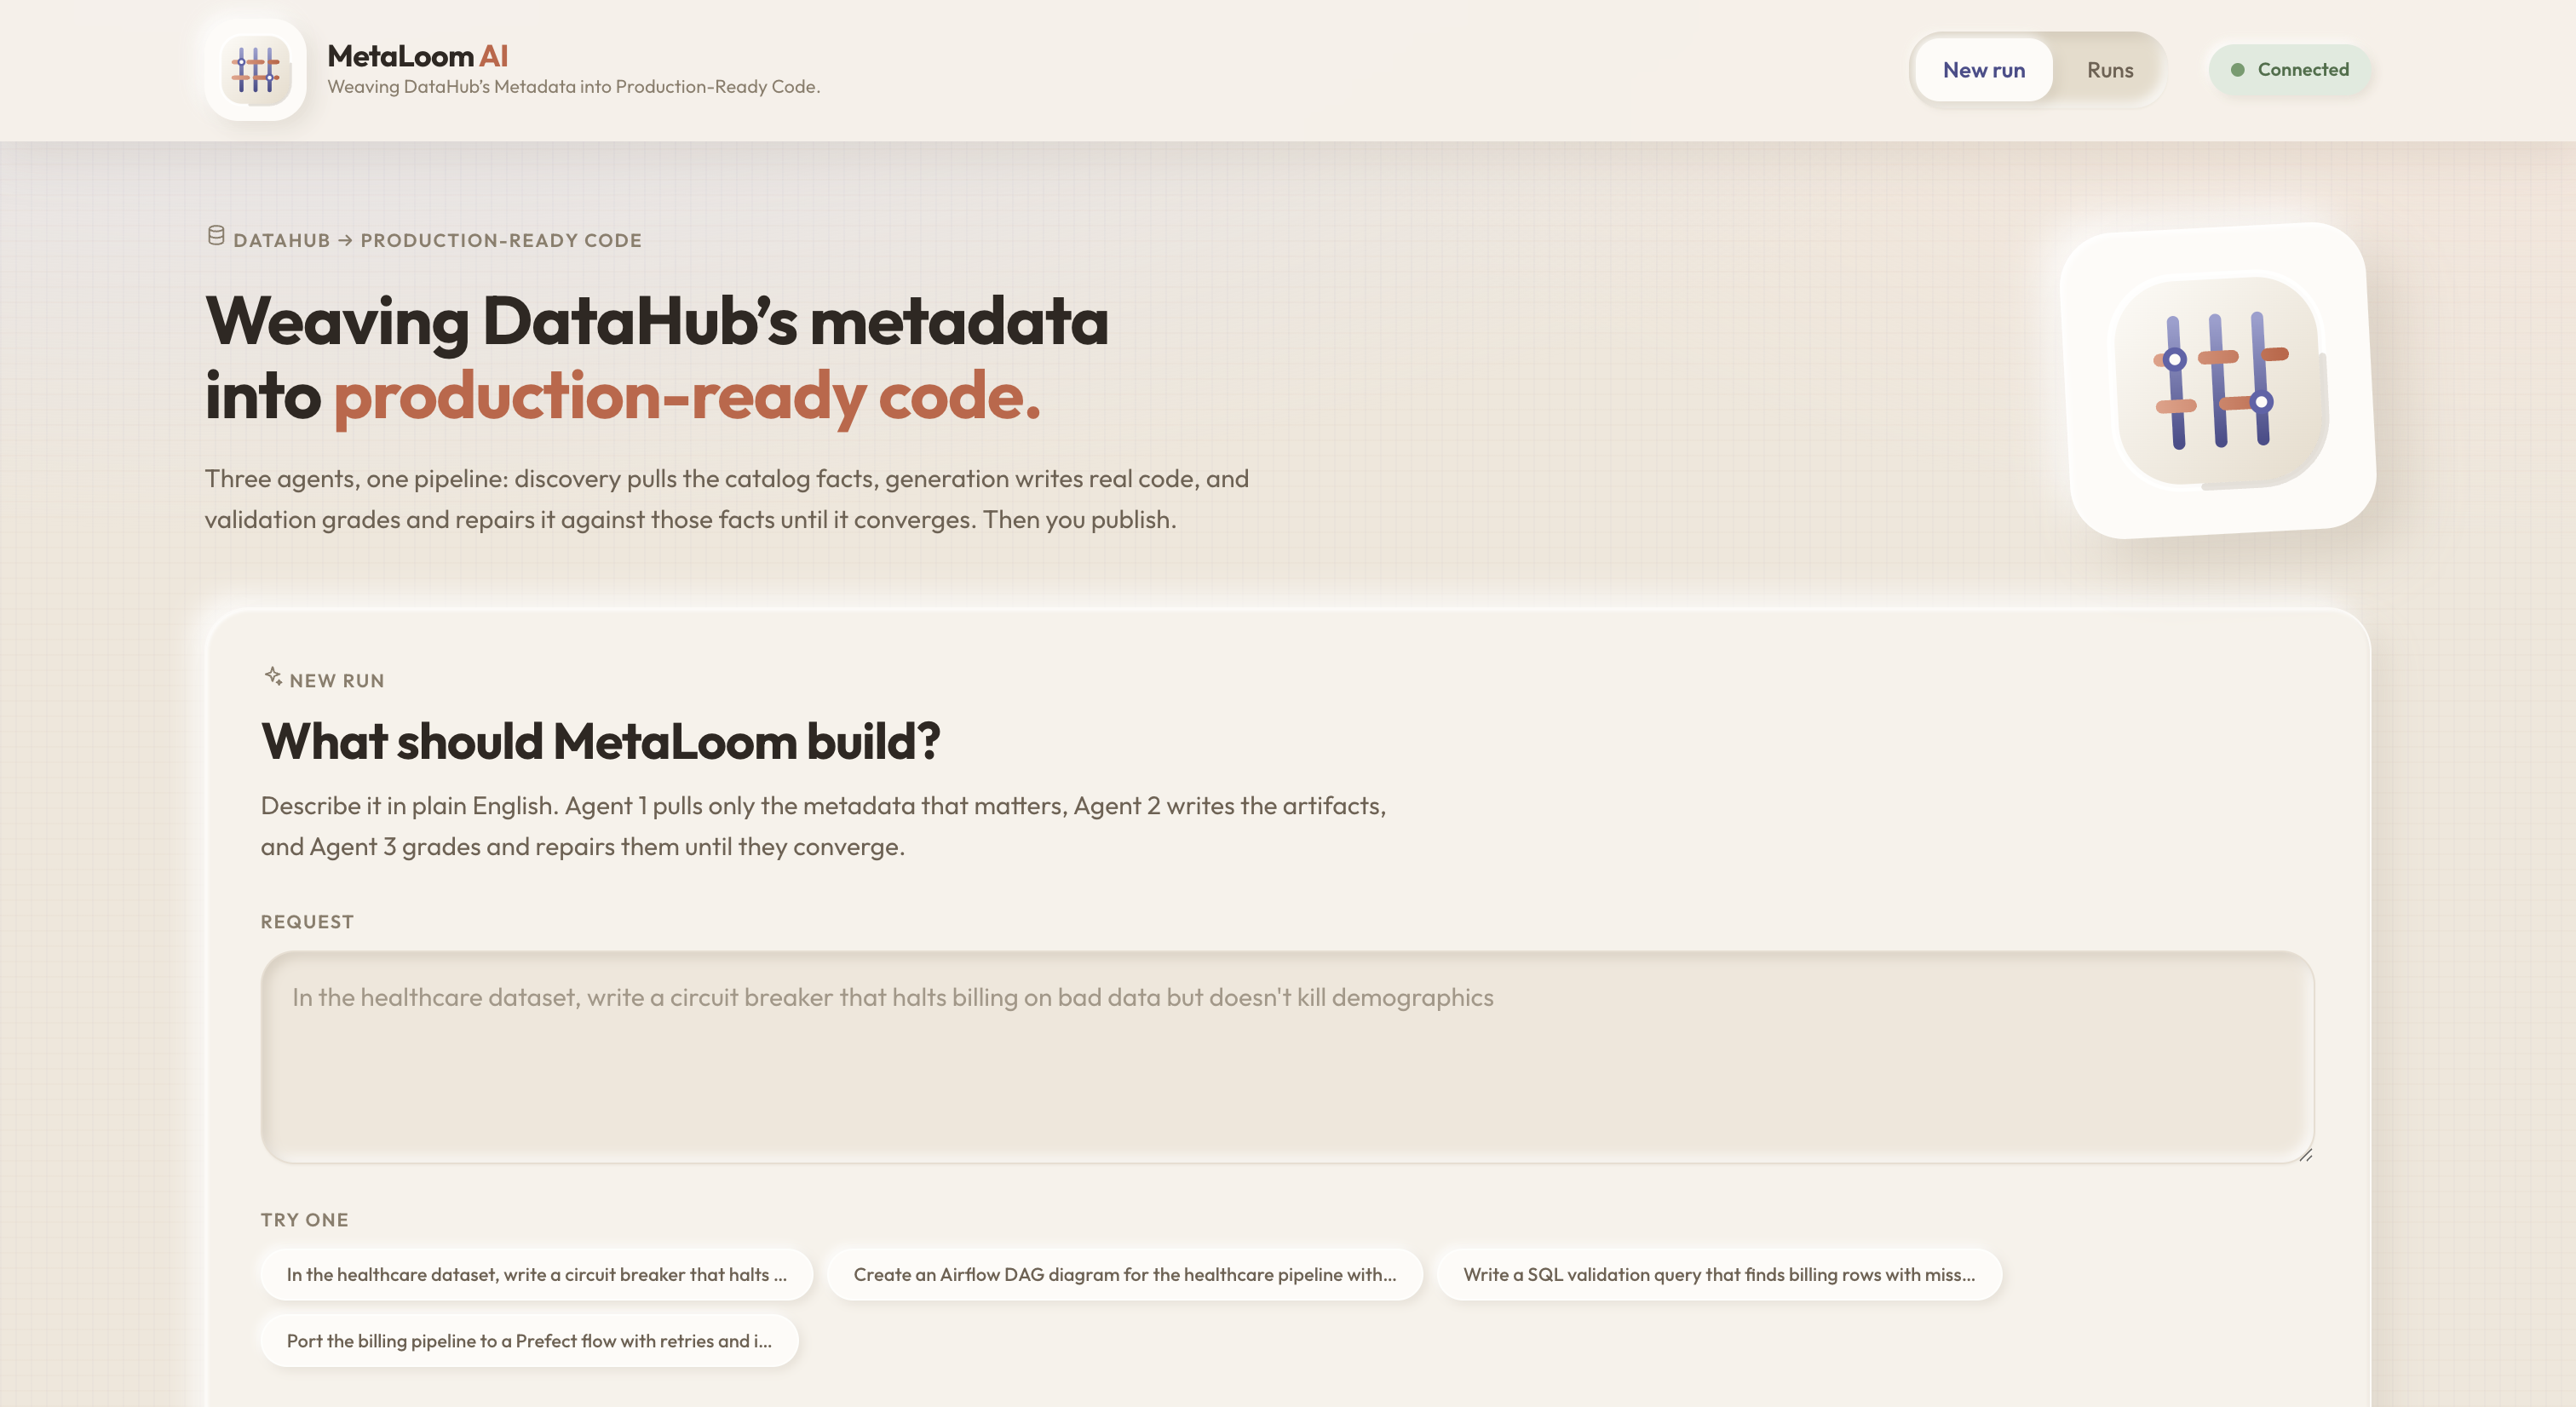Image resolution: width=2576 pixels, height=1407 pixels.
Task: Click the TRY ONE section label
Action: [x=305, y=1220]
